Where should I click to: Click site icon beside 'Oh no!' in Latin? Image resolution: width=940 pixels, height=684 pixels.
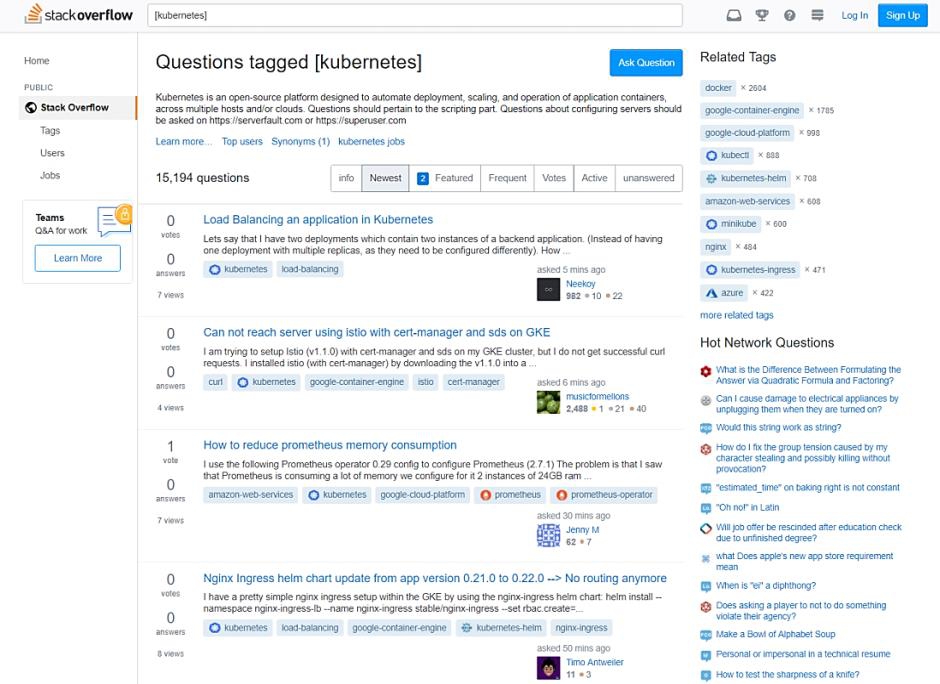click(x=706, y=508)
